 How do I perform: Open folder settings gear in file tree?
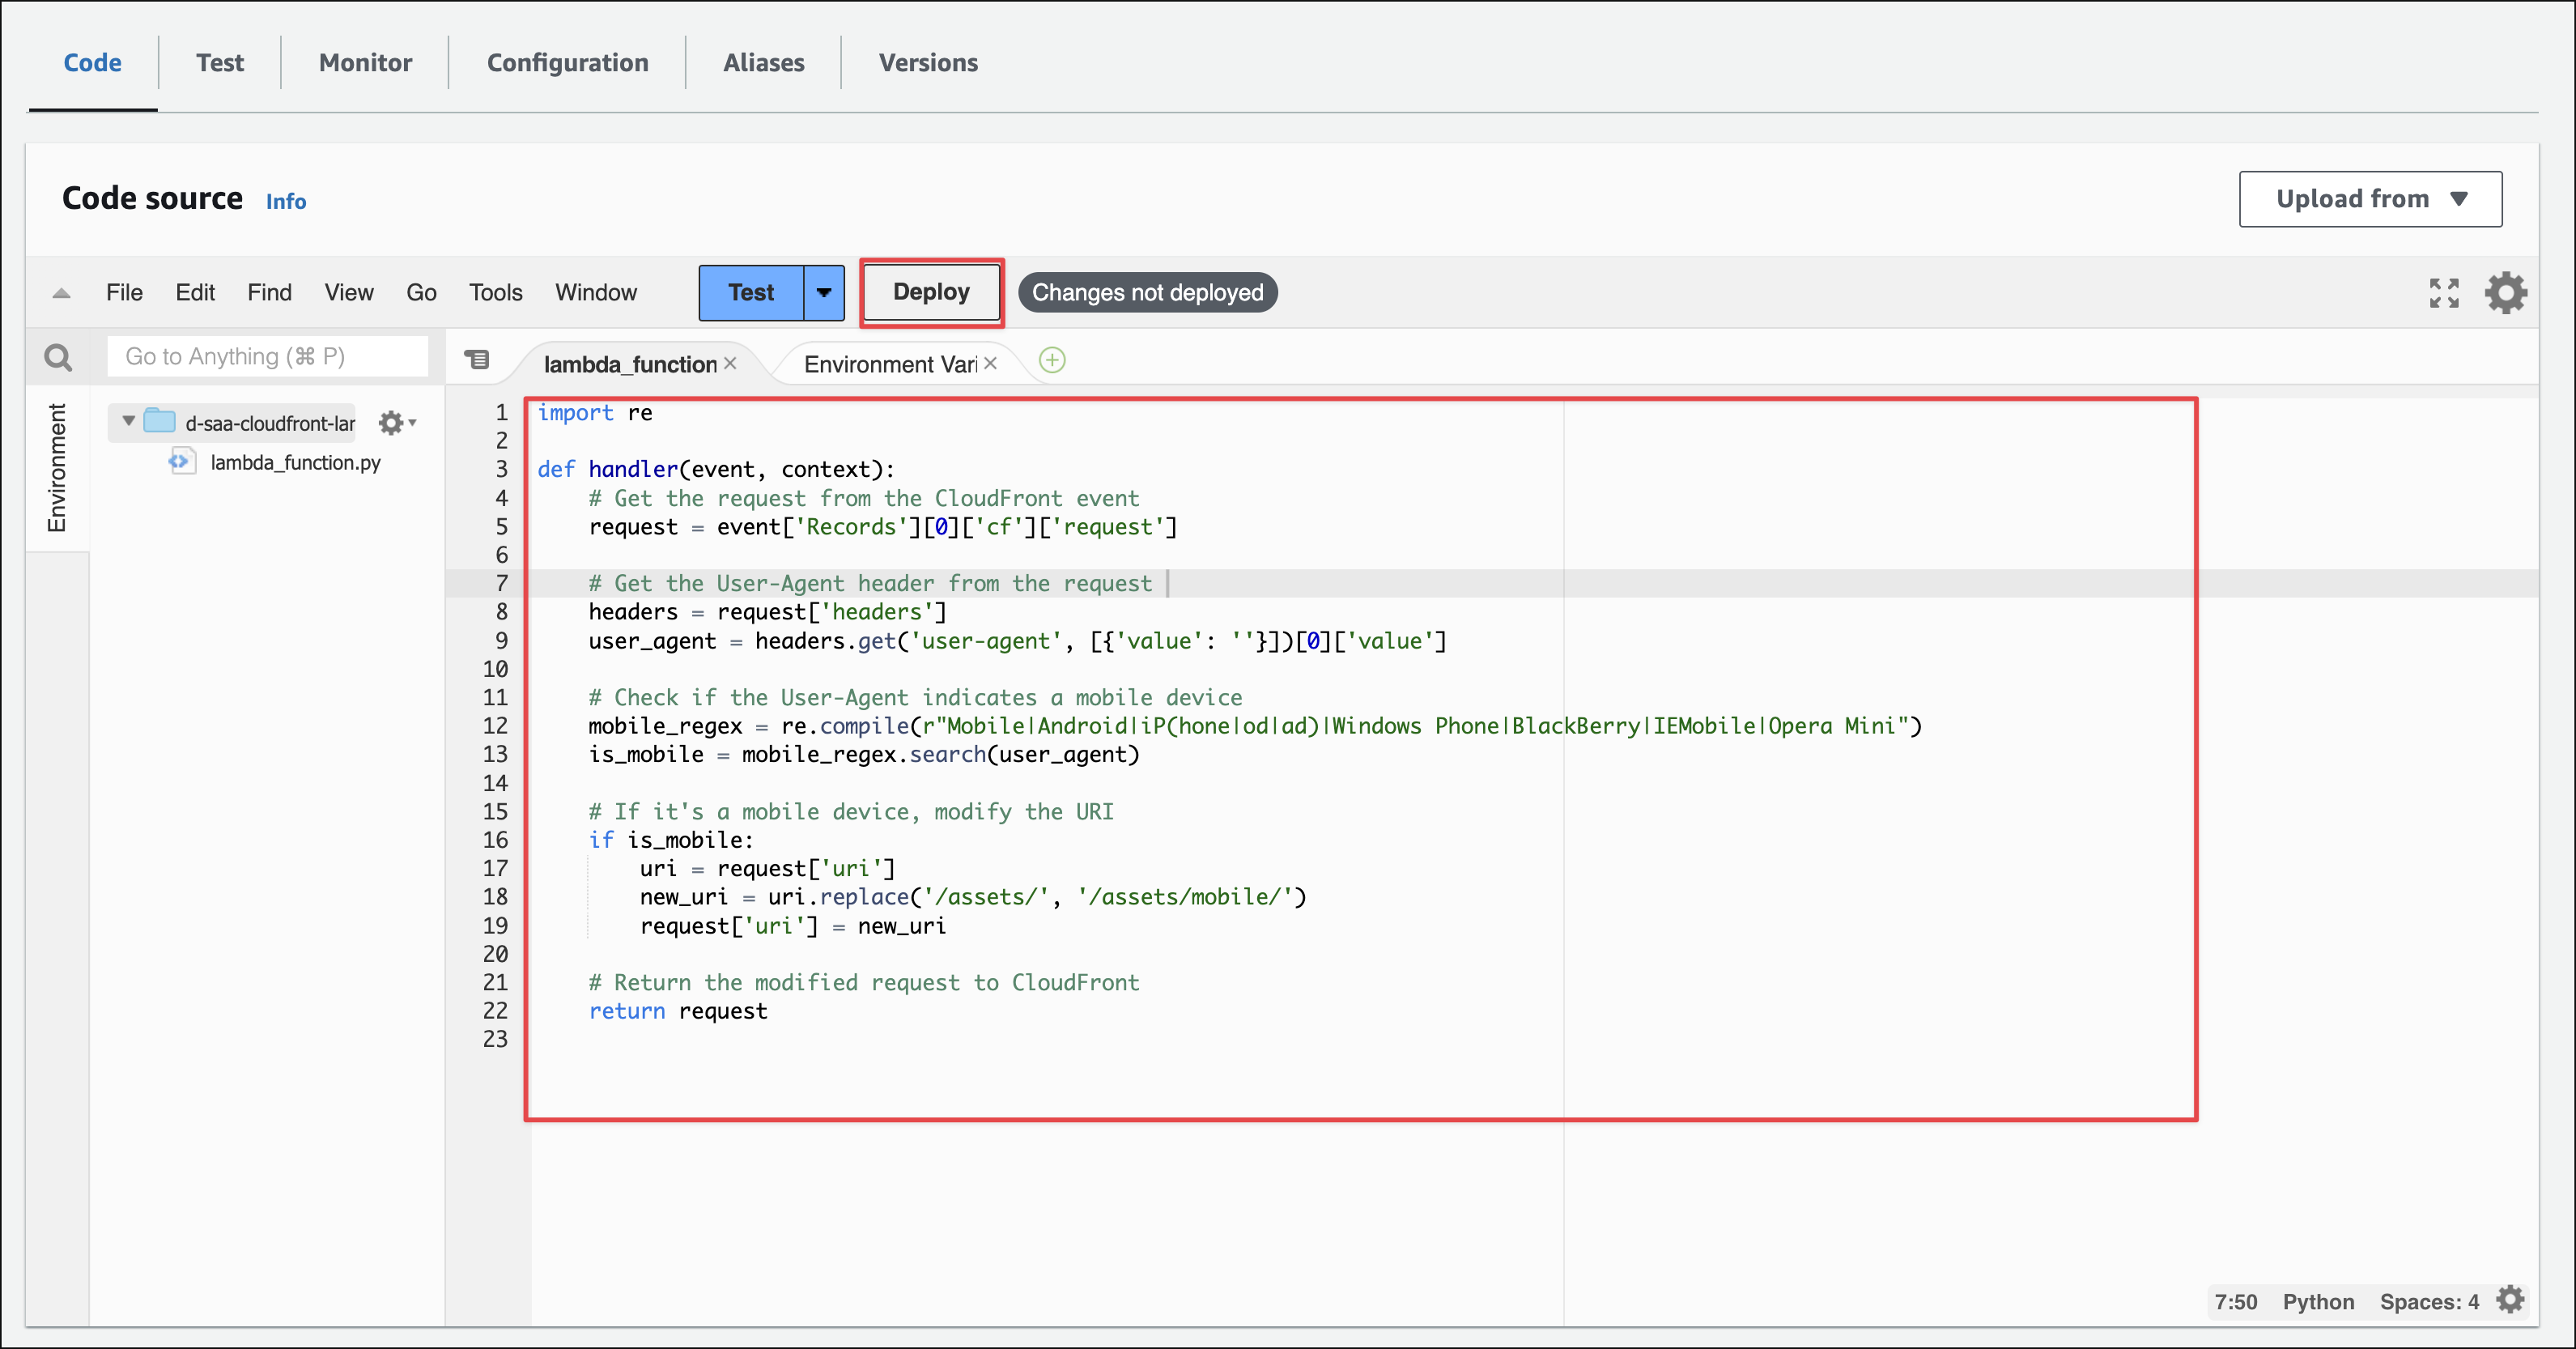[x=392, y=423]
